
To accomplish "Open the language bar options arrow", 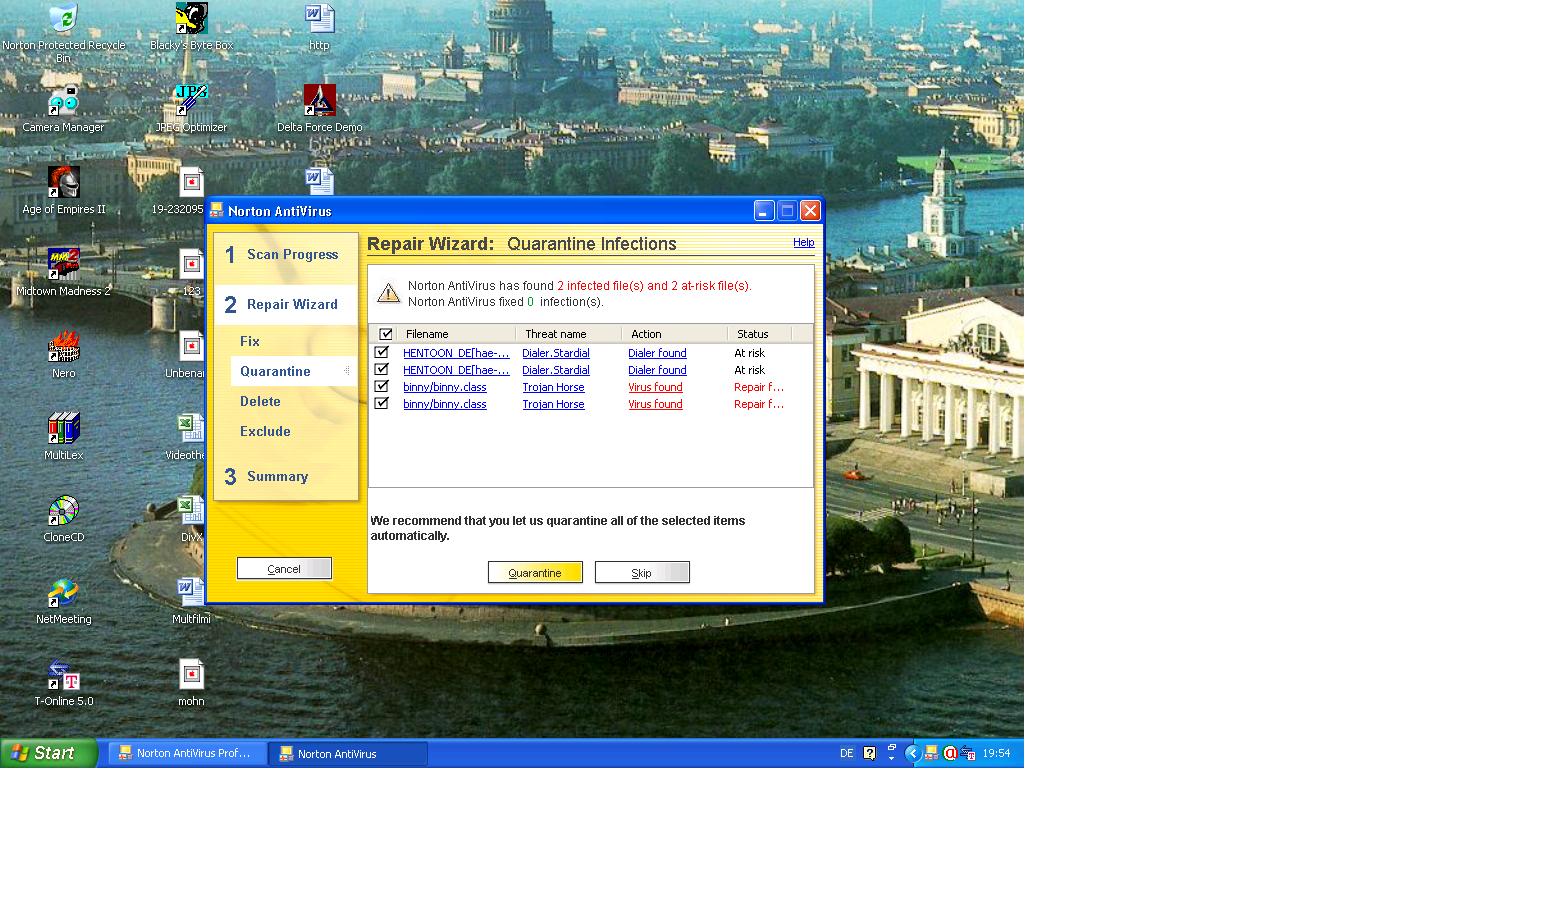I will (x=891, y=759).
